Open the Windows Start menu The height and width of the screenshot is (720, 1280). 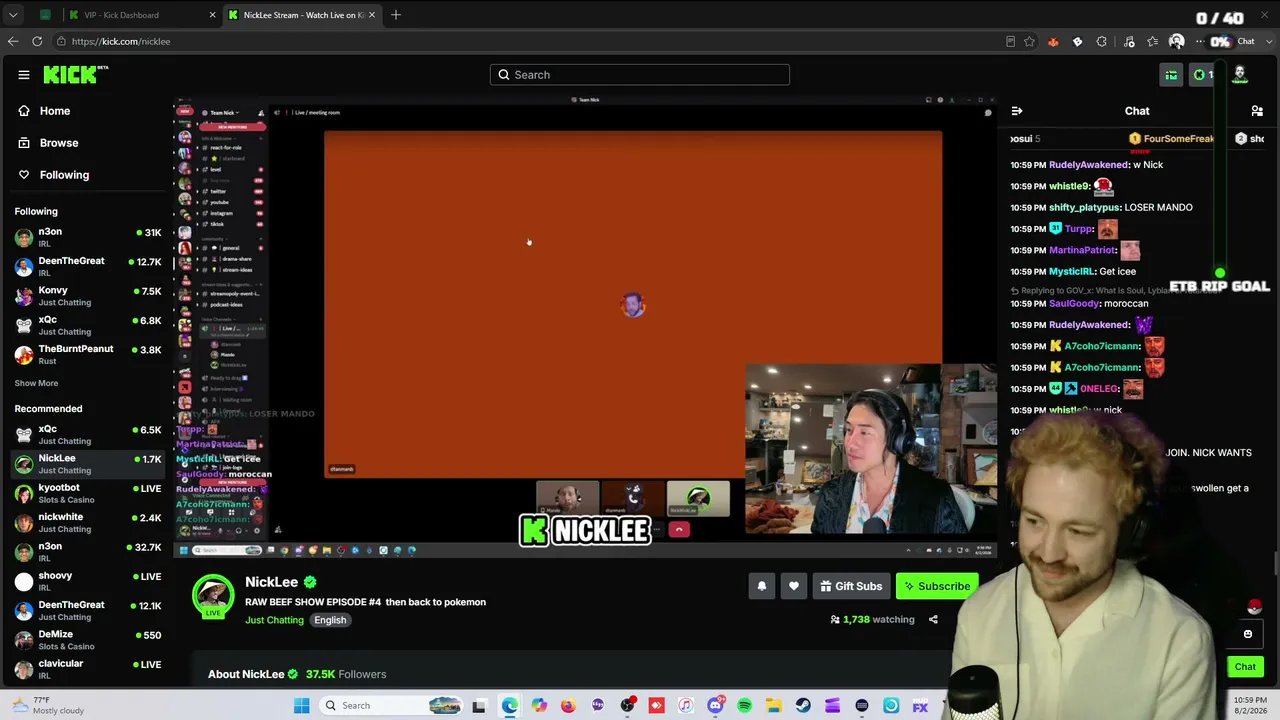[x=301, y=706]
